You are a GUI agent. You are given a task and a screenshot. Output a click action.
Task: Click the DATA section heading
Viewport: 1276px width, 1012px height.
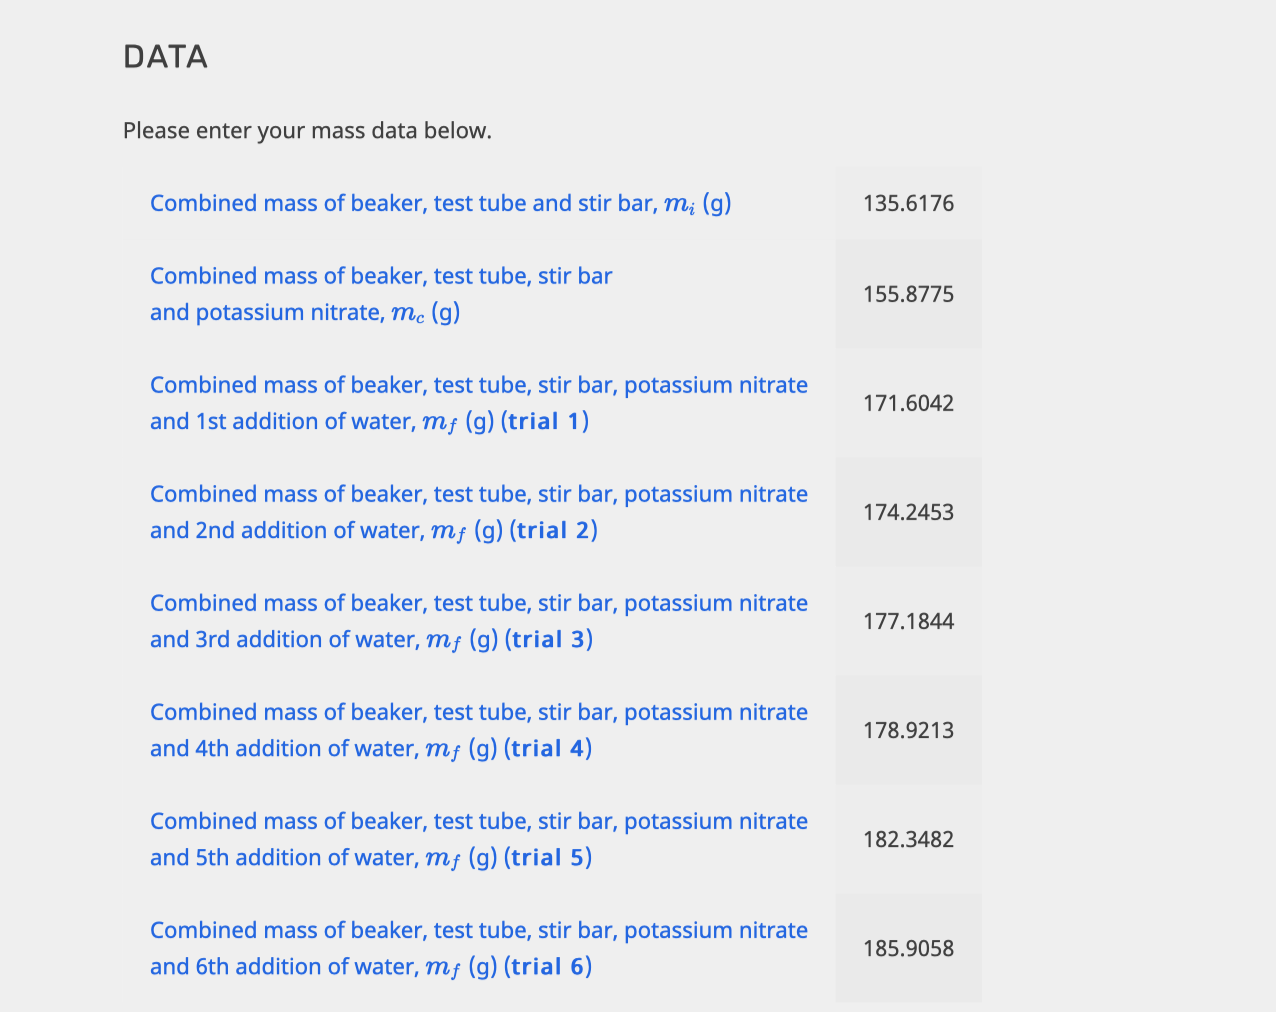pos(165,56)
